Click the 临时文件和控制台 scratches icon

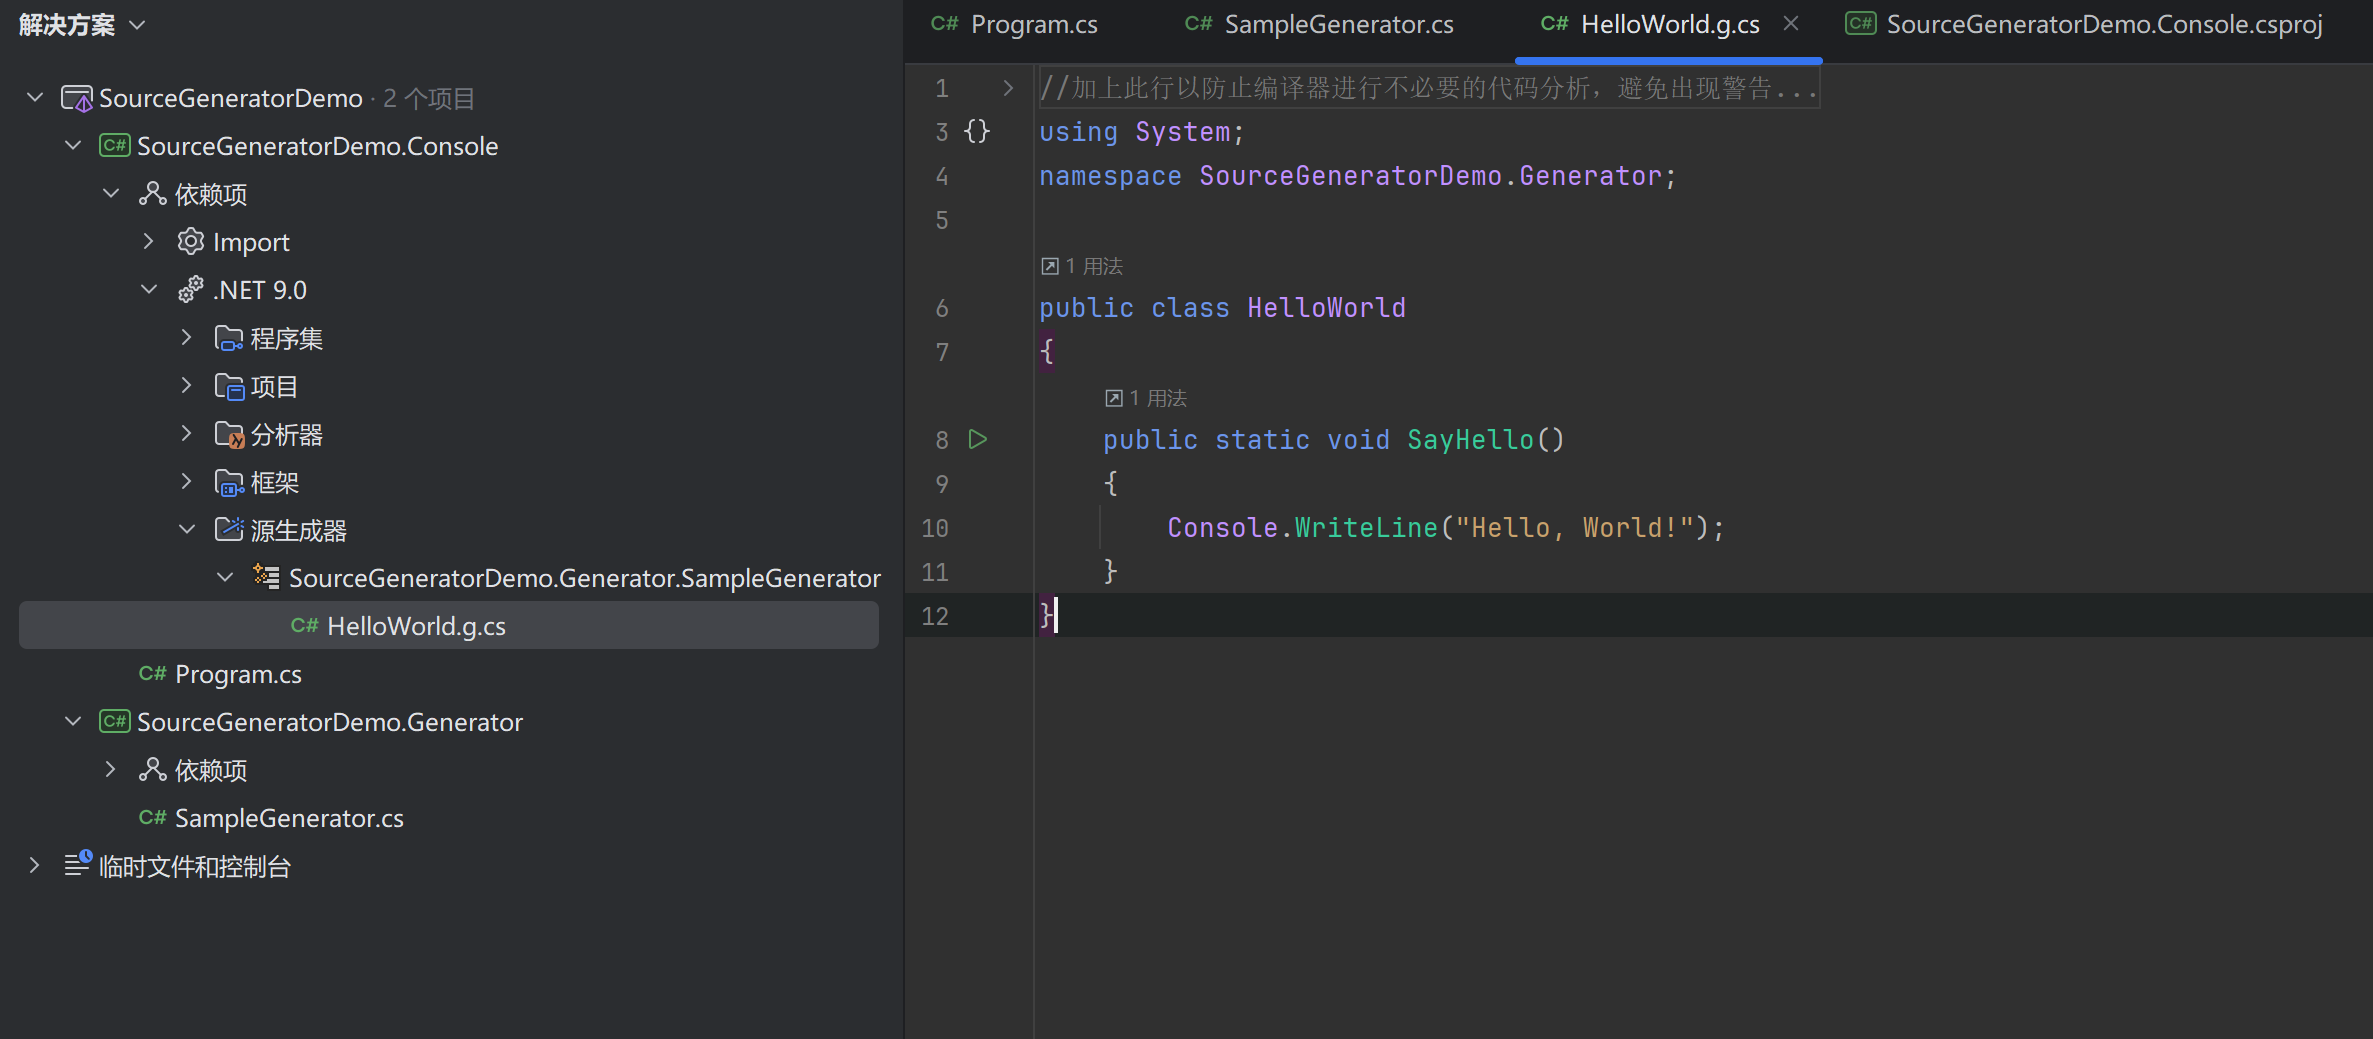tap(77, 865)
